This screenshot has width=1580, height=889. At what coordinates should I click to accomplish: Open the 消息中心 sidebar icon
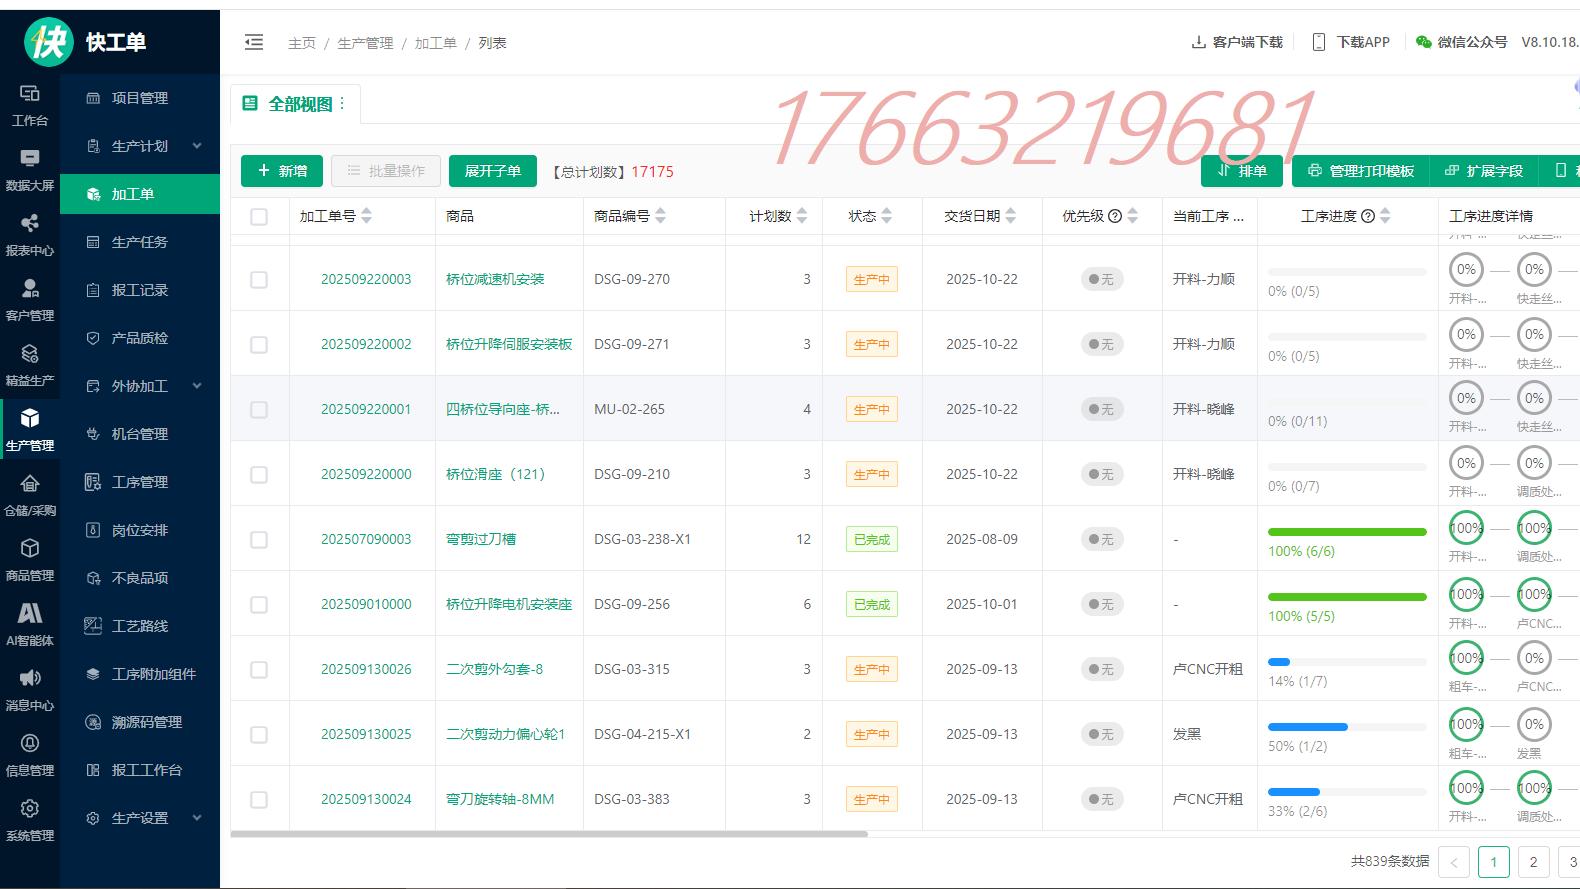[x=30, y=678]
